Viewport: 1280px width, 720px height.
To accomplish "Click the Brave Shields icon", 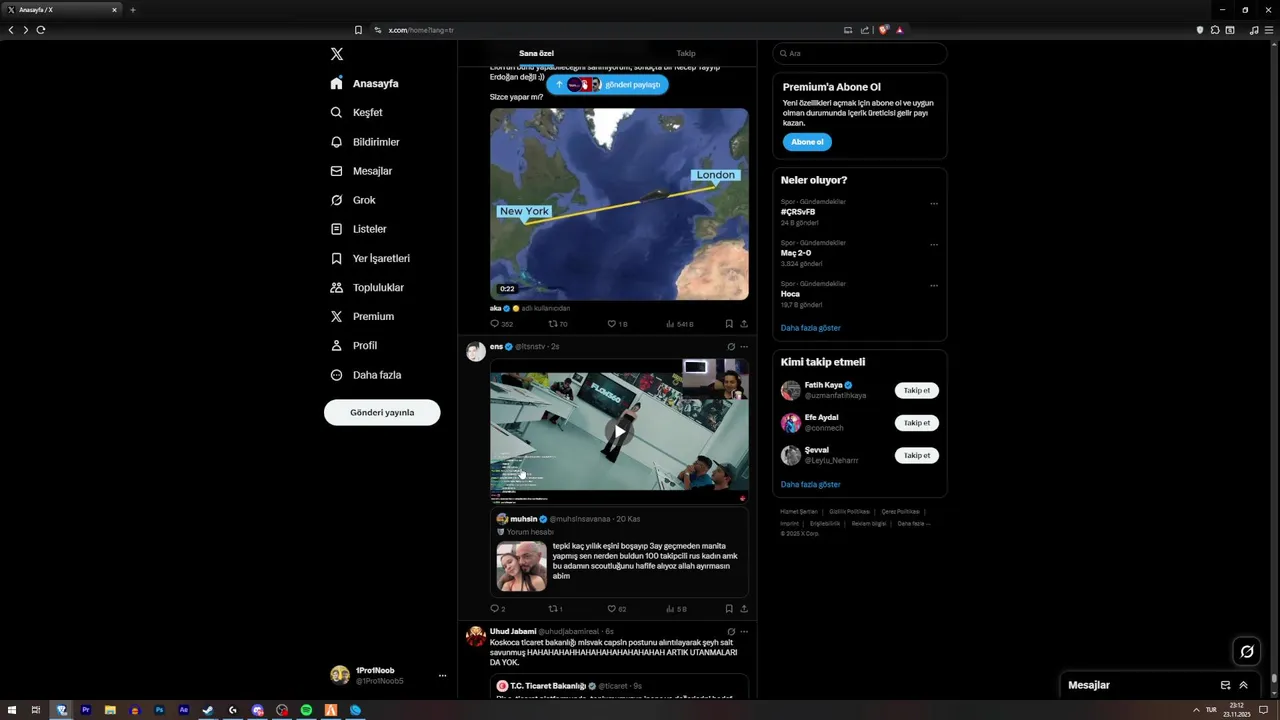I will [x=884, y=30].
